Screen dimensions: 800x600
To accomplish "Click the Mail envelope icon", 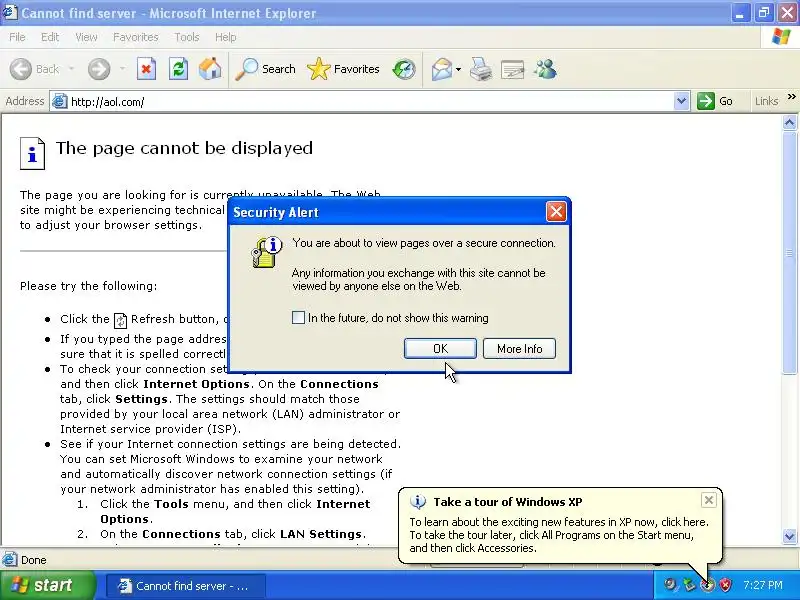I will [x=441, y=69].
